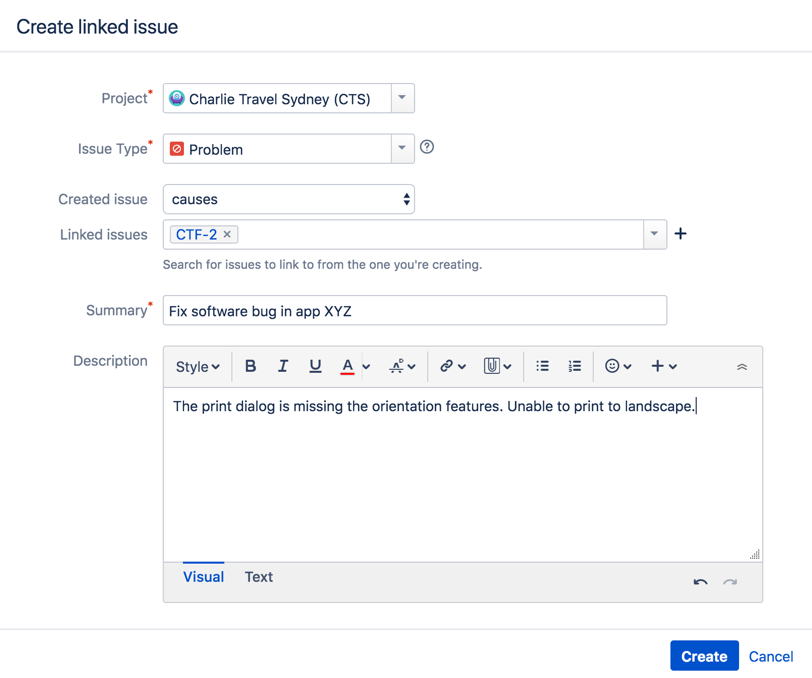Screen dimensions: 812x678
Task: Cancel creating the linked issue
Action: pyautogui.click(x=771, y=656)
